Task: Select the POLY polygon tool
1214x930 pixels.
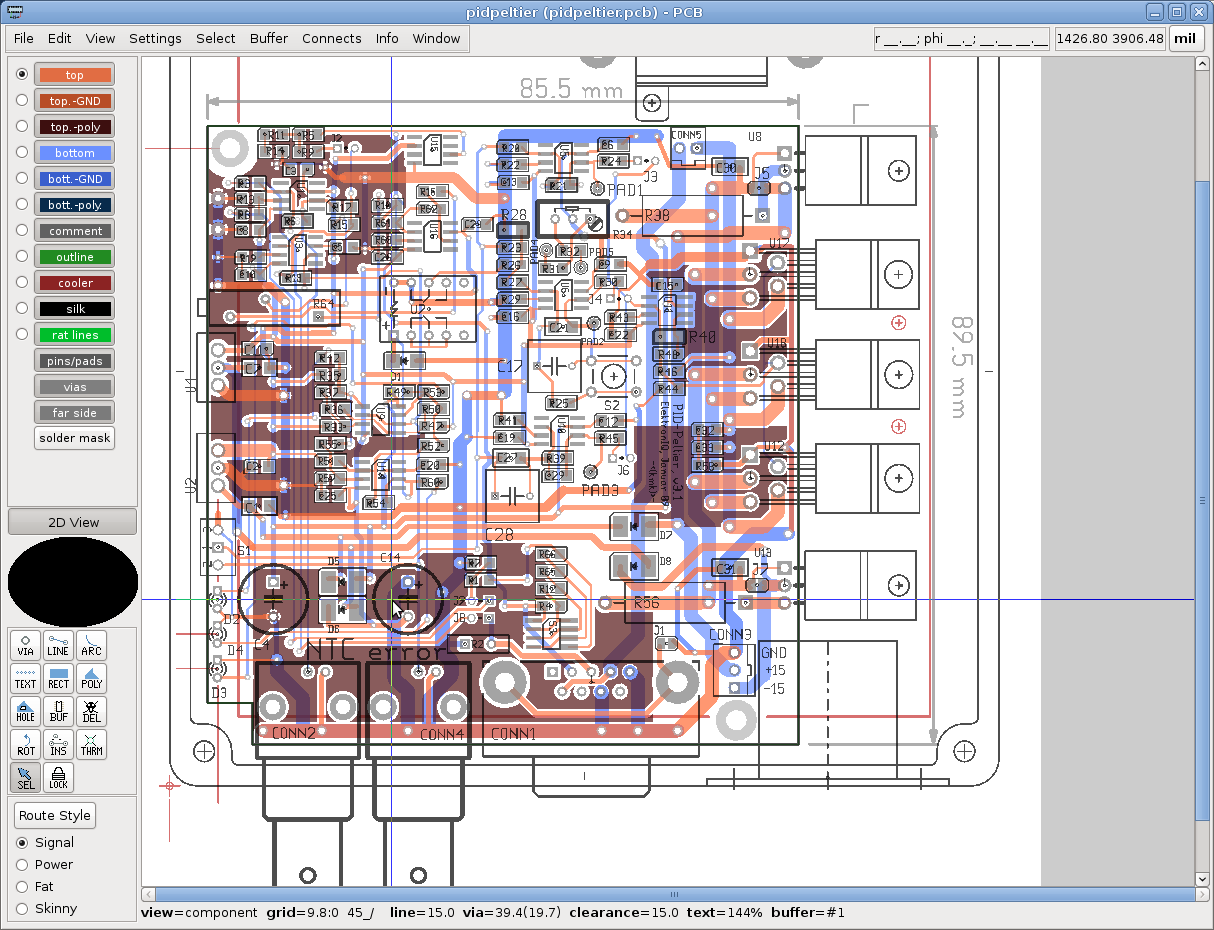Action: coord(91,679)
